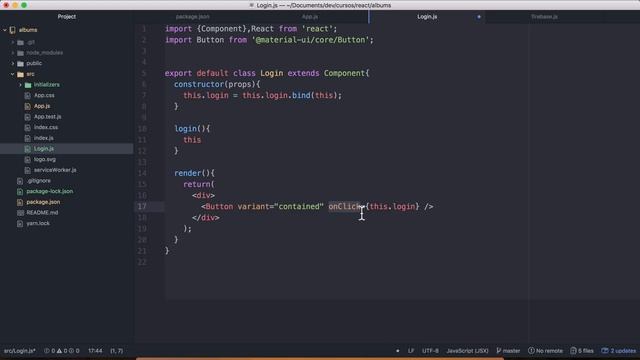640x360 pixels.
Task: Click the App.css file icon
Action: click(27, 95)
